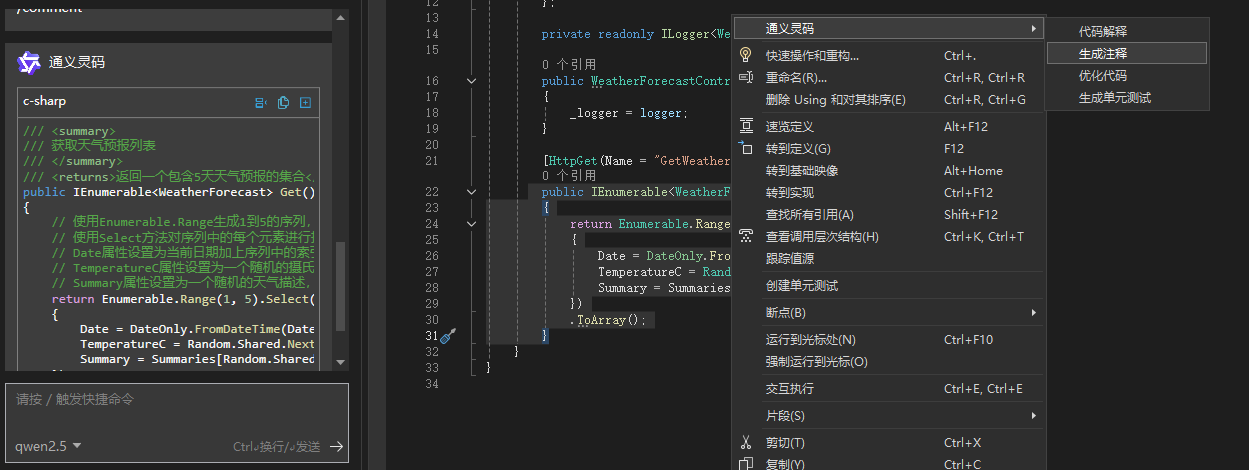The height and width of the screenshot is (470, 1249).
Task: Choose 强制运行到光标(O) from context menu
Action: pos(888,362)
